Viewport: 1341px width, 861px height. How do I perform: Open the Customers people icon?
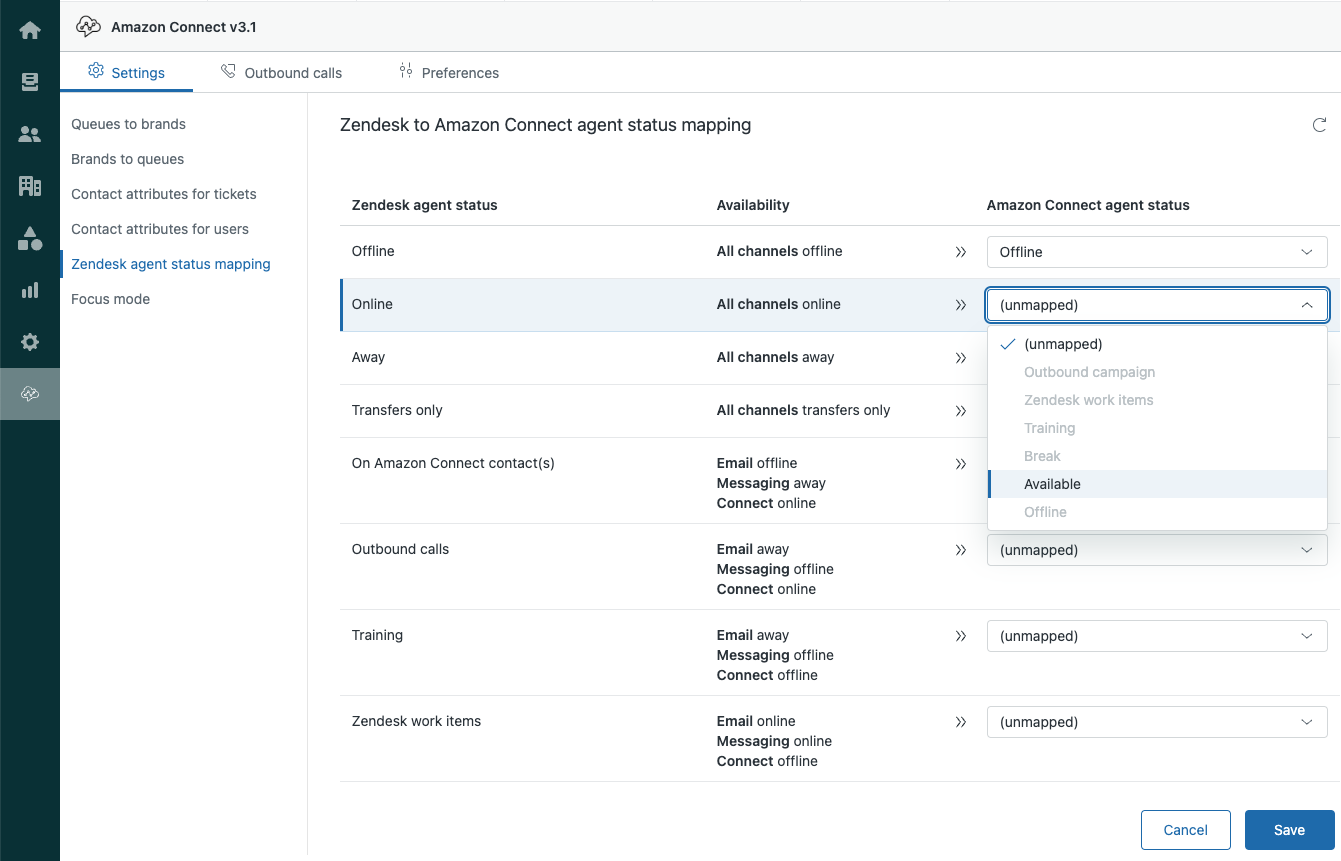point(30,134)
